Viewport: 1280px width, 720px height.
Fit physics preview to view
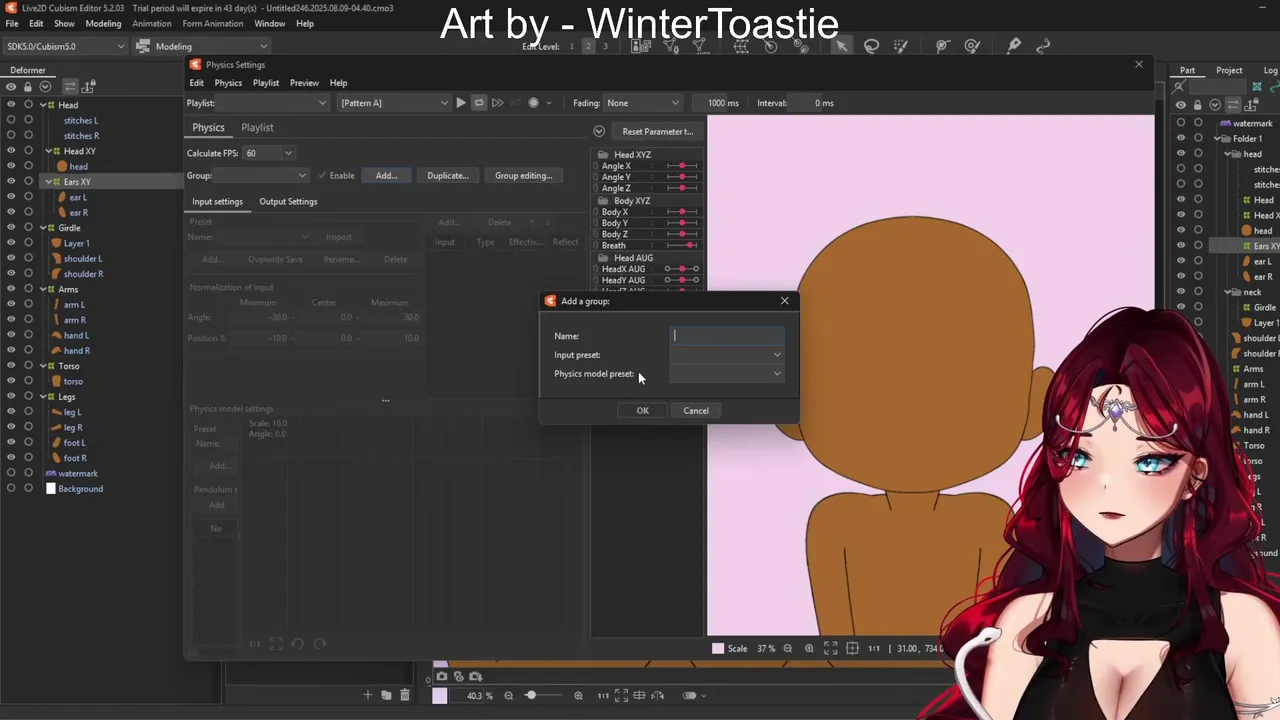(831, 649)
